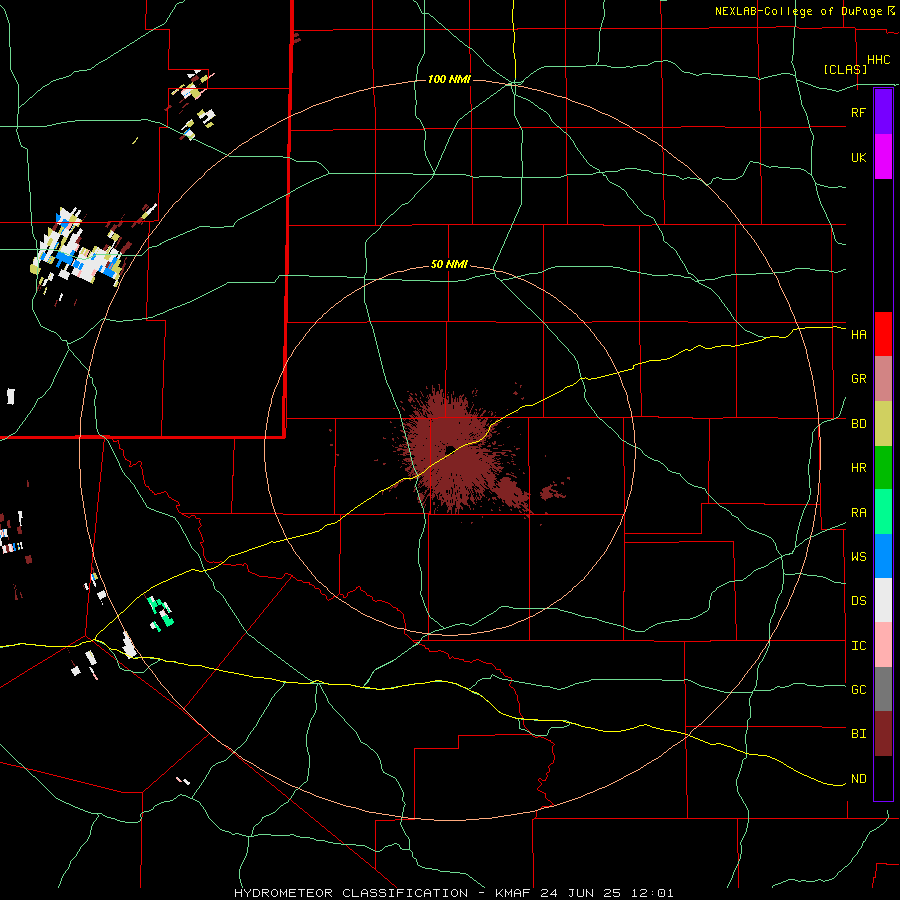Click the purple RF legend swatch
Image resolution: width=900 pixels, height=900 pixels.
883,112
